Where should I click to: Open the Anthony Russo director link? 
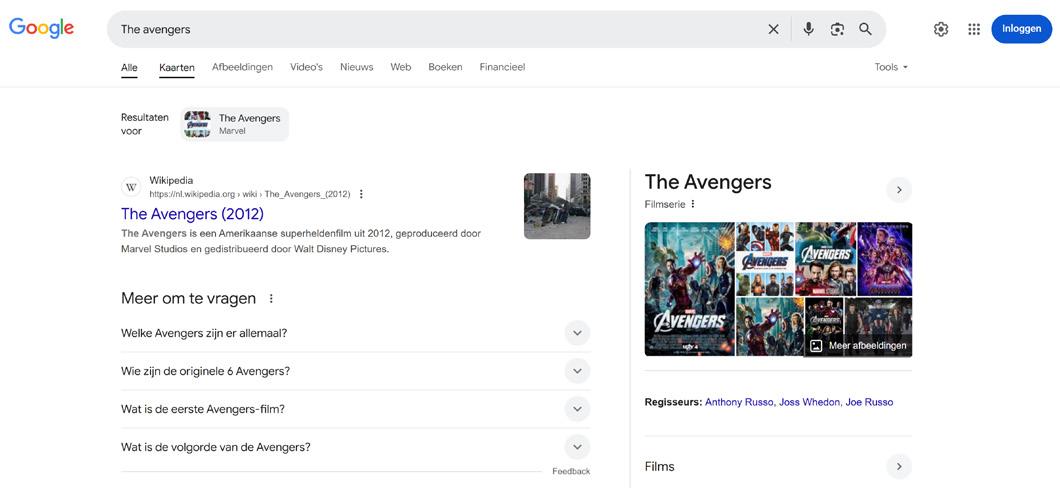point(739,402)
